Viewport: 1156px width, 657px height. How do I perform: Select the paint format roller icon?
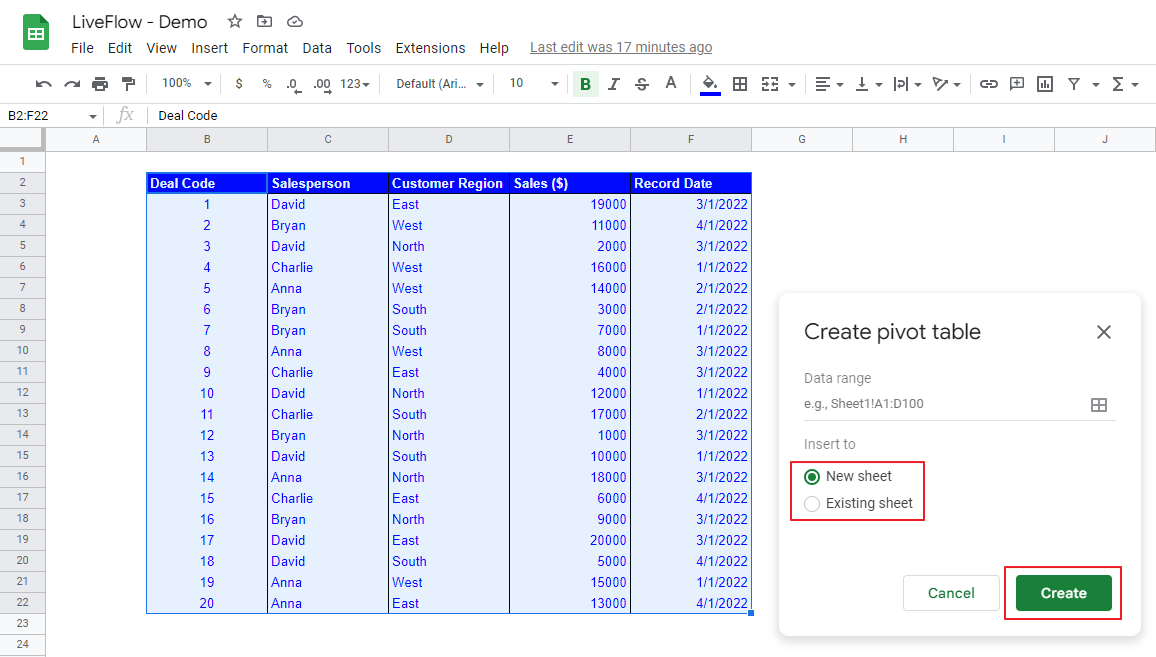[128, 84]
